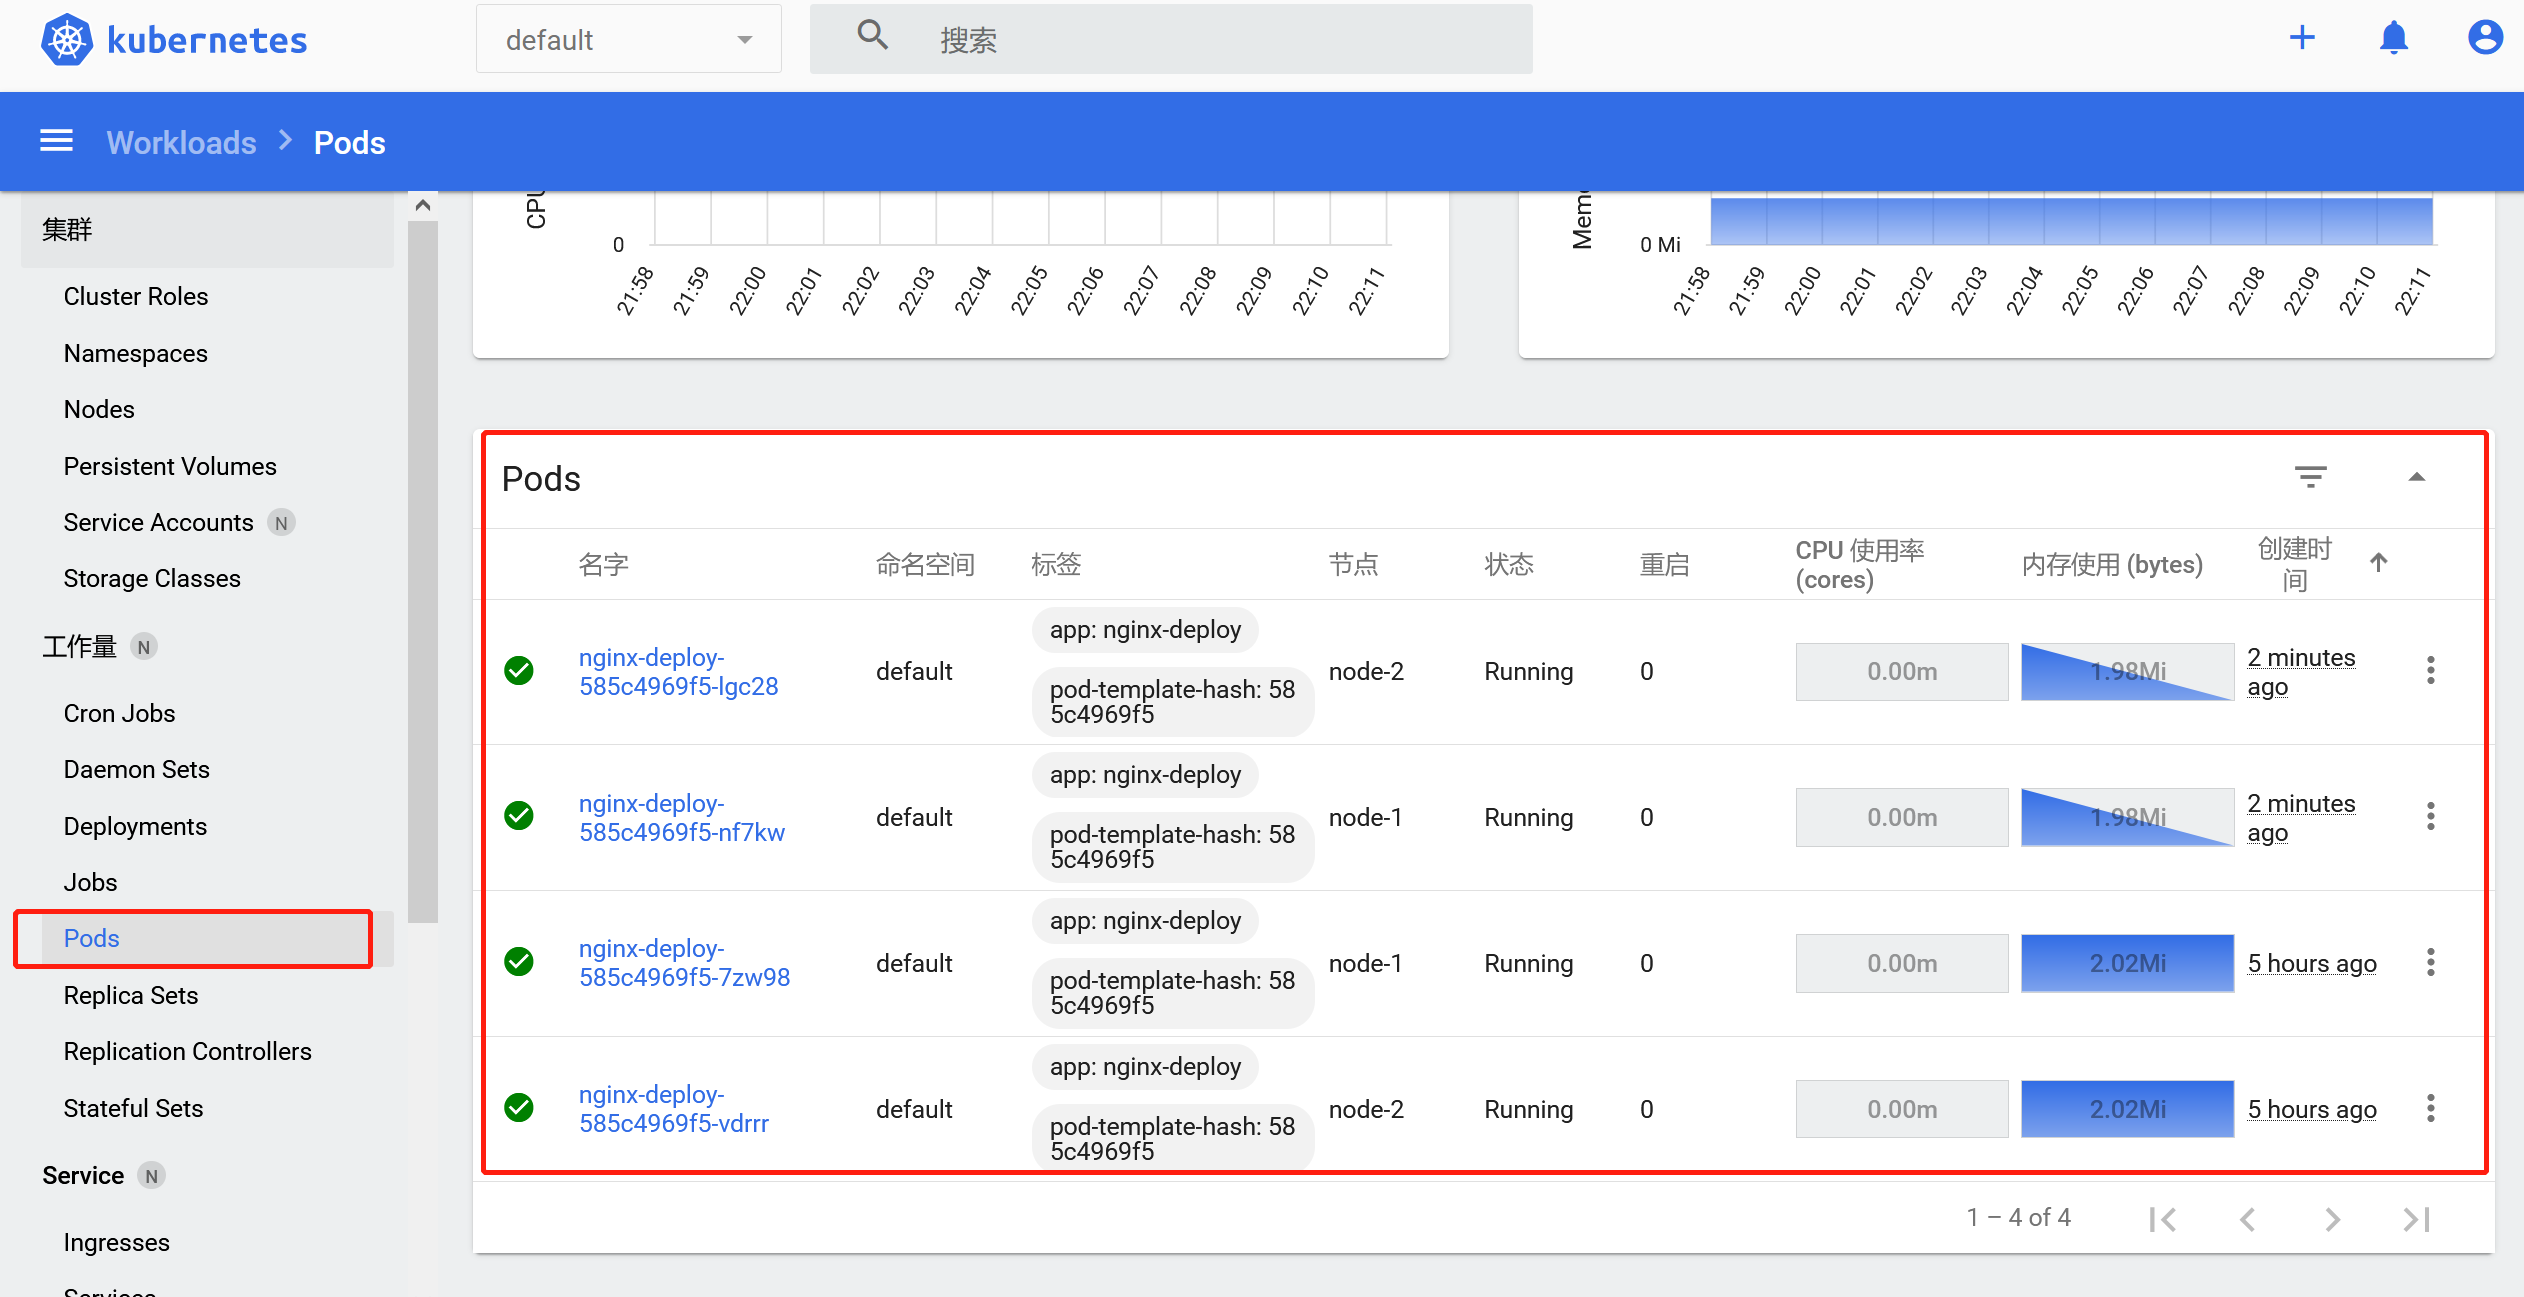Image resolution: width=2524 pixels, height=1297 pixels.
Task: Click the search input field
Action: [x=1200, y=40]
